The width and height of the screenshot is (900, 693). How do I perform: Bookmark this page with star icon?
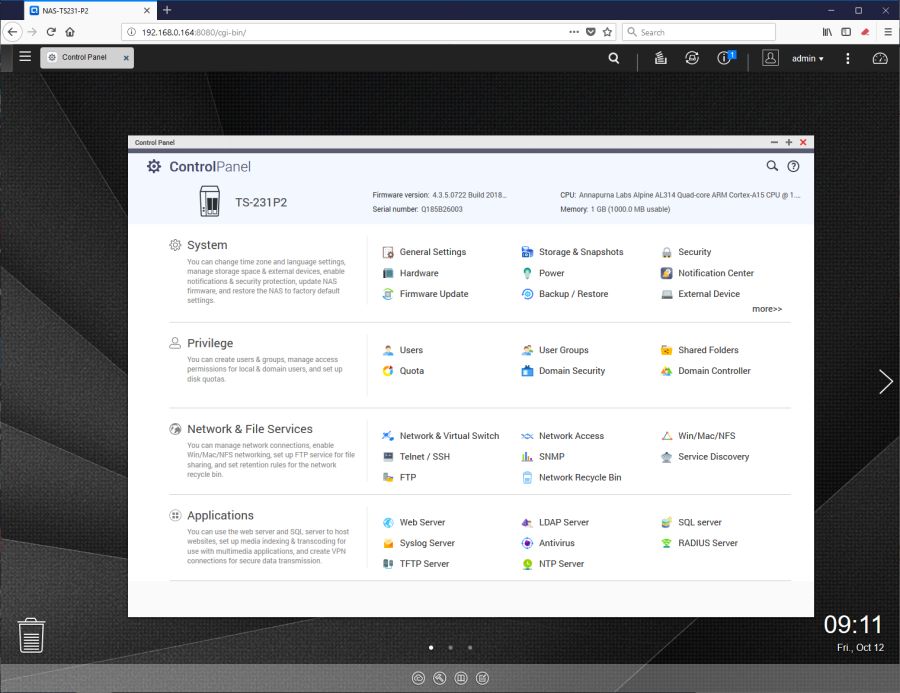coord(607,32)
